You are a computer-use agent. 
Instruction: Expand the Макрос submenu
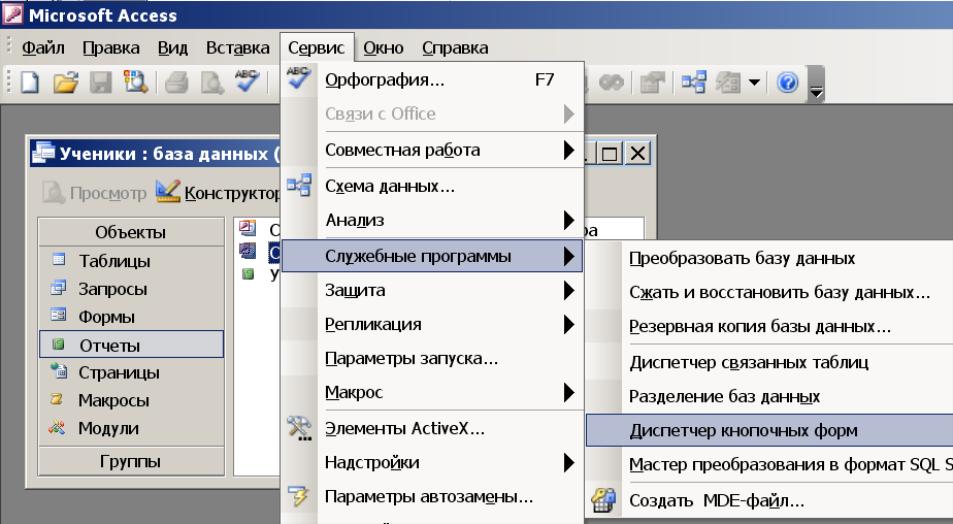432,392
